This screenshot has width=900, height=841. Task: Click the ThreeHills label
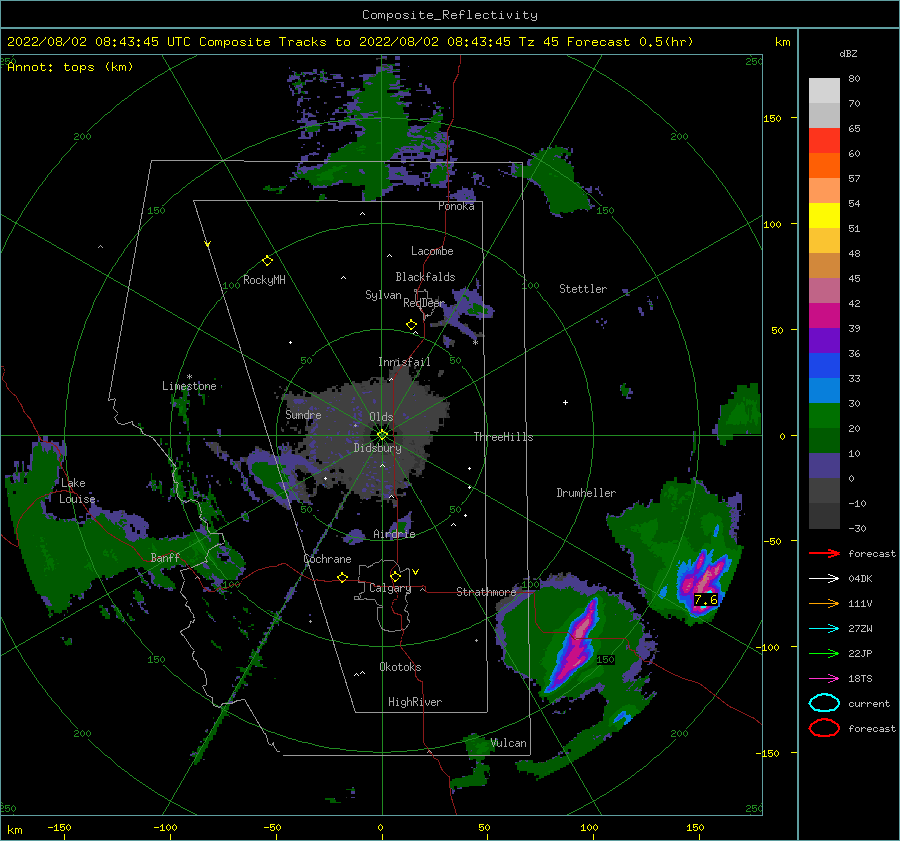click(x=503, y=437)
